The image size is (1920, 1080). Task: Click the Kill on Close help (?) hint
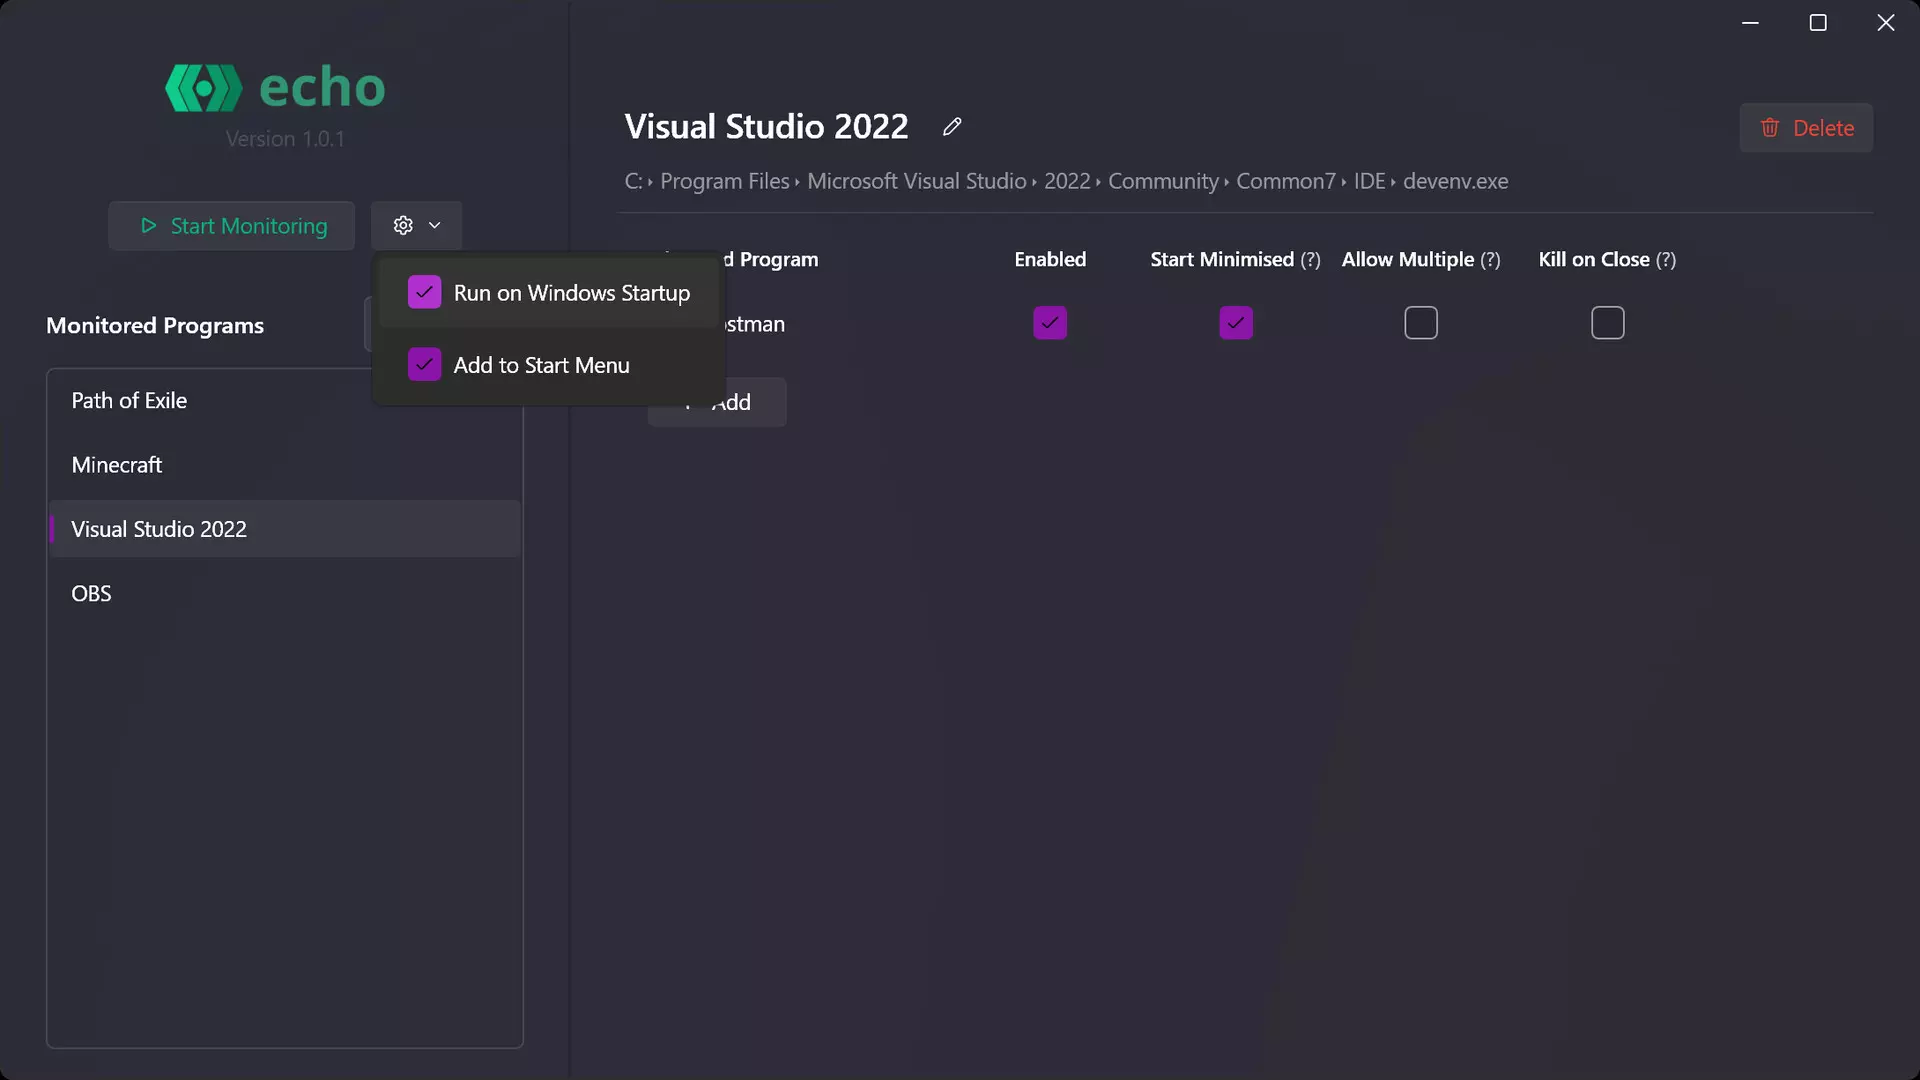pos(1666,260)
